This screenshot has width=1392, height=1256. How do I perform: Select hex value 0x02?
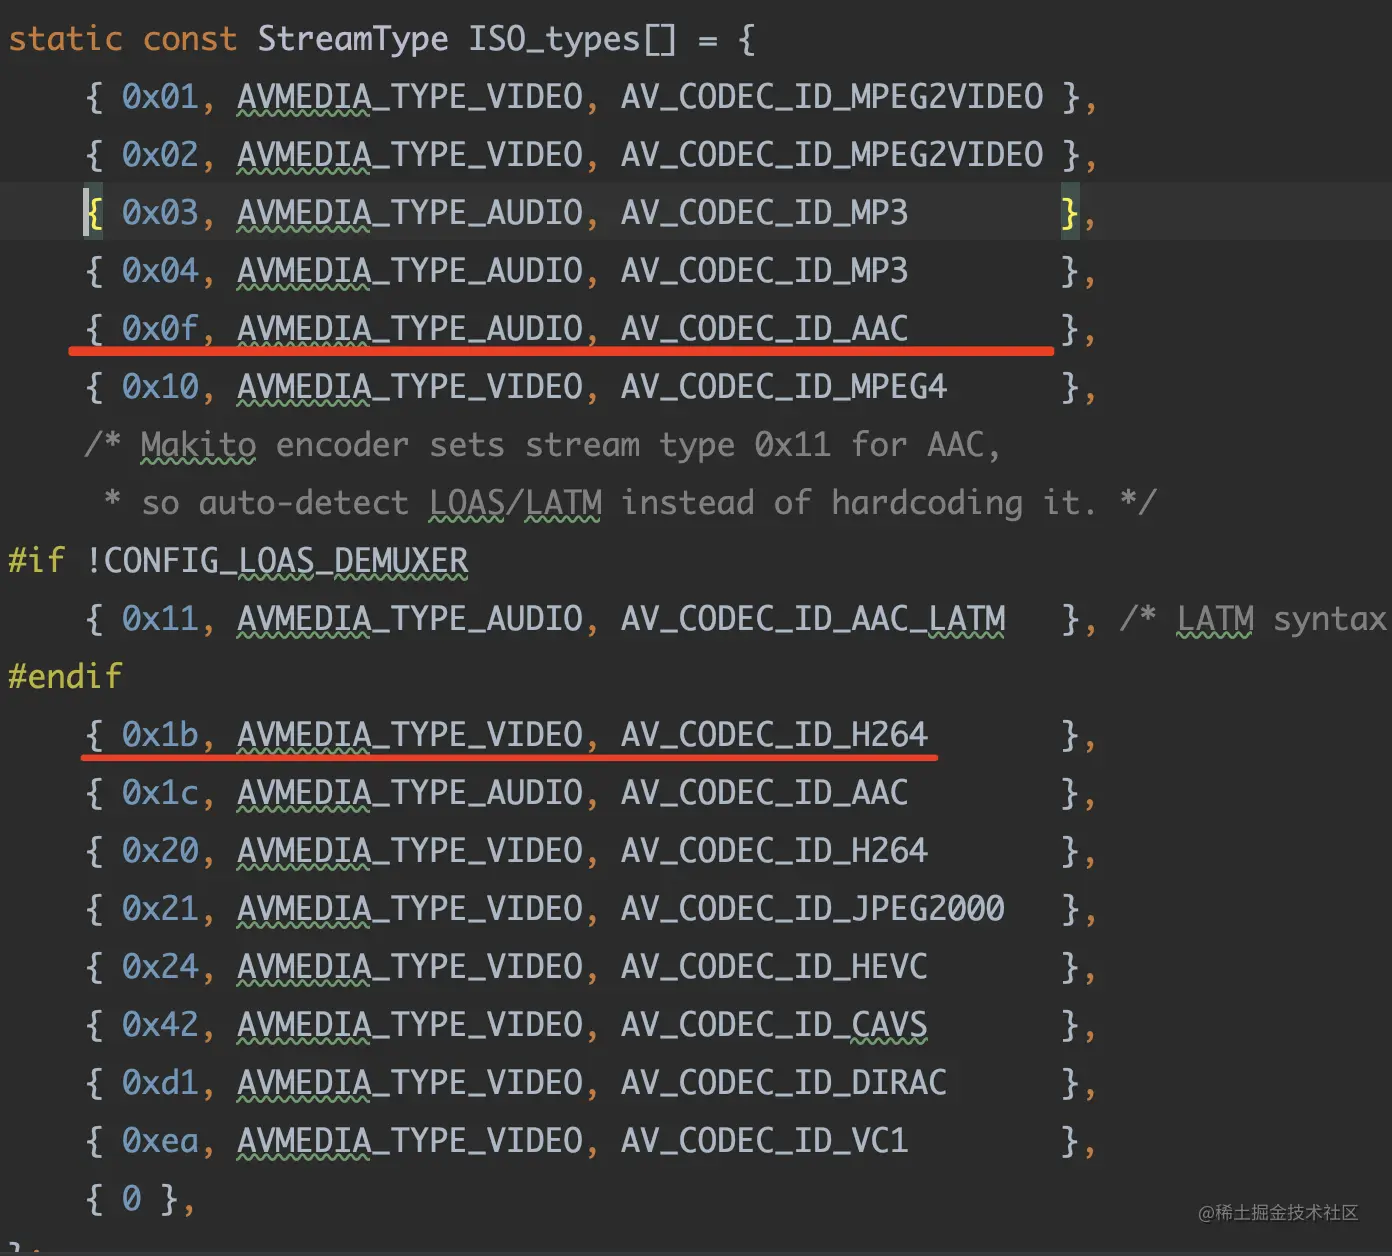click(x=160, y=155)
